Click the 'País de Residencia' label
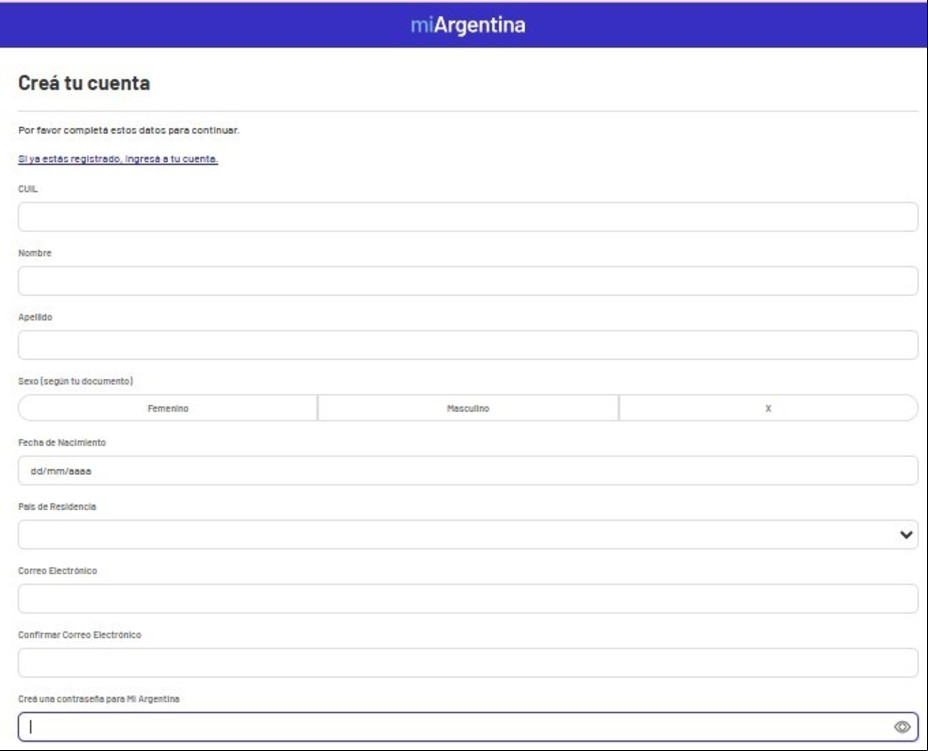The width and height of the screenshot is (928, 751). coord(57,507)
